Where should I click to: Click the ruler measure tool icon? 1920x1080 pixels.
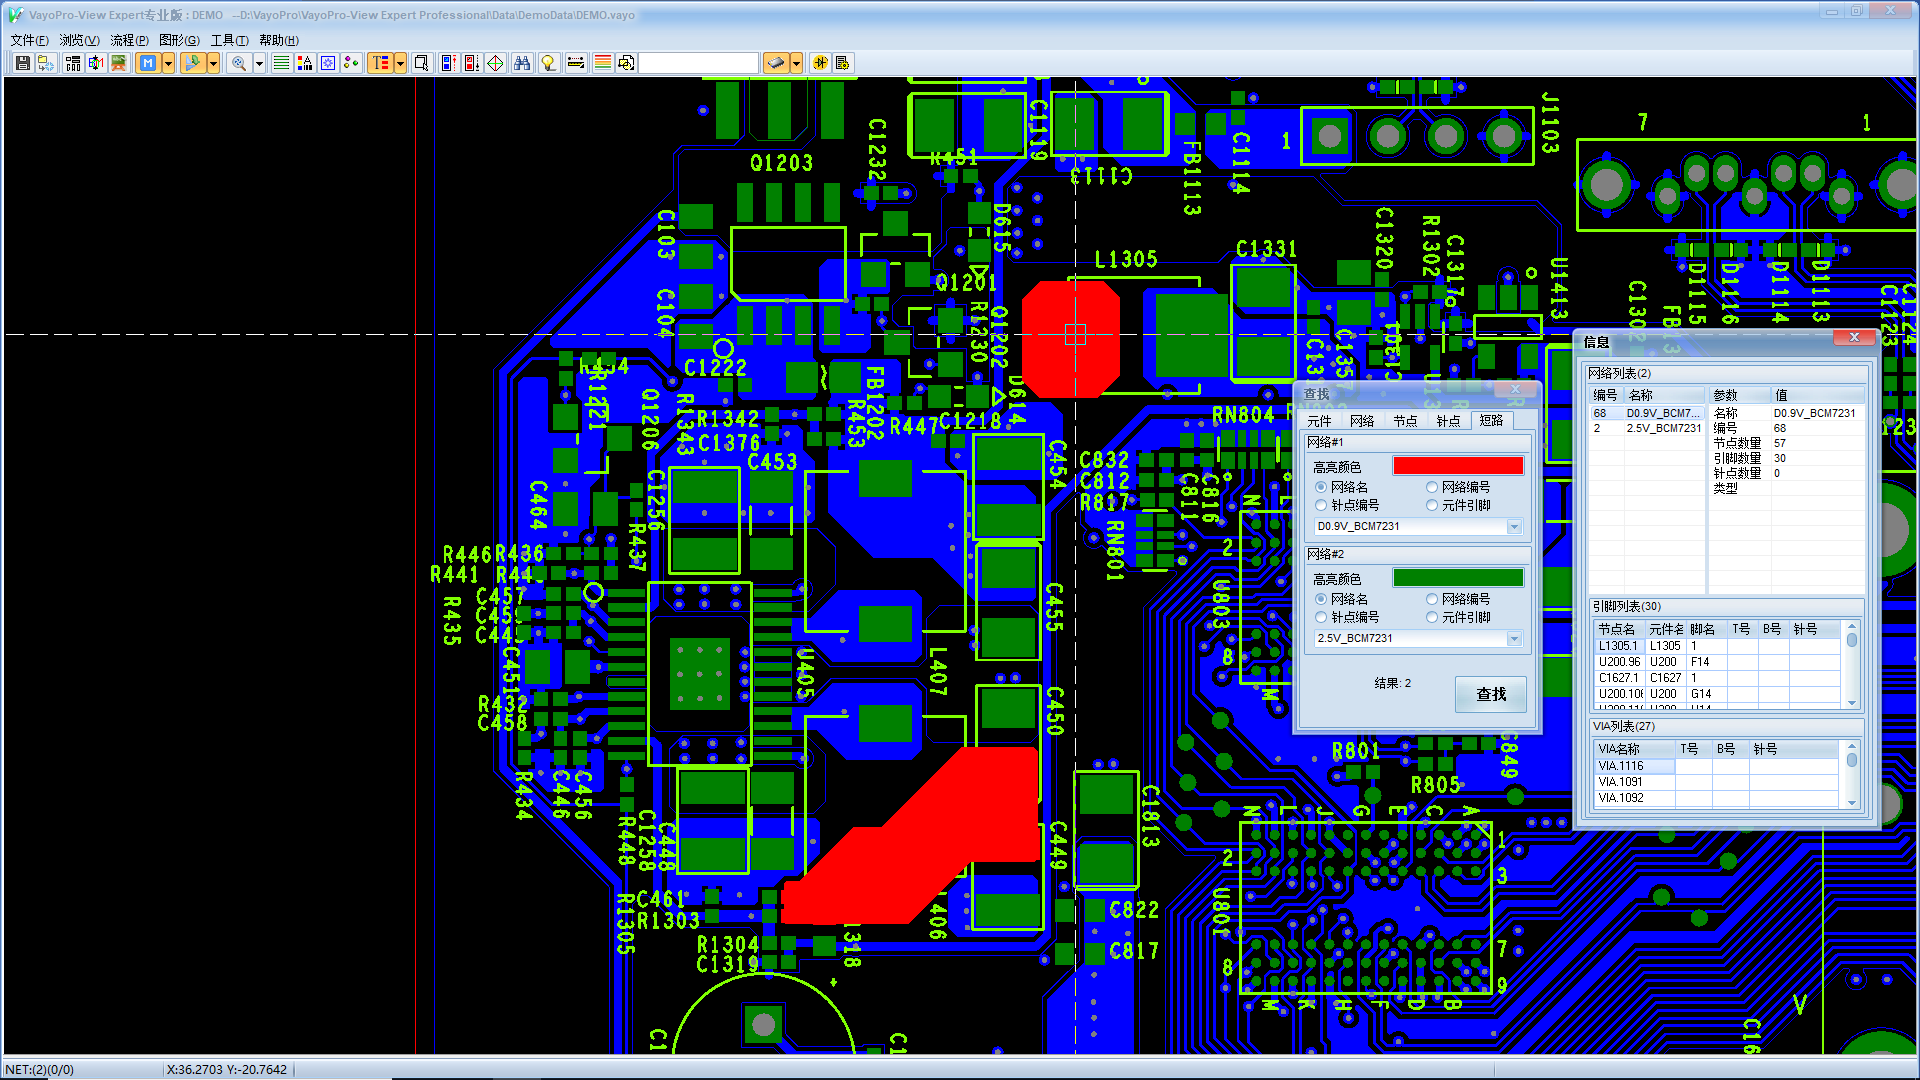pos(575,63)
